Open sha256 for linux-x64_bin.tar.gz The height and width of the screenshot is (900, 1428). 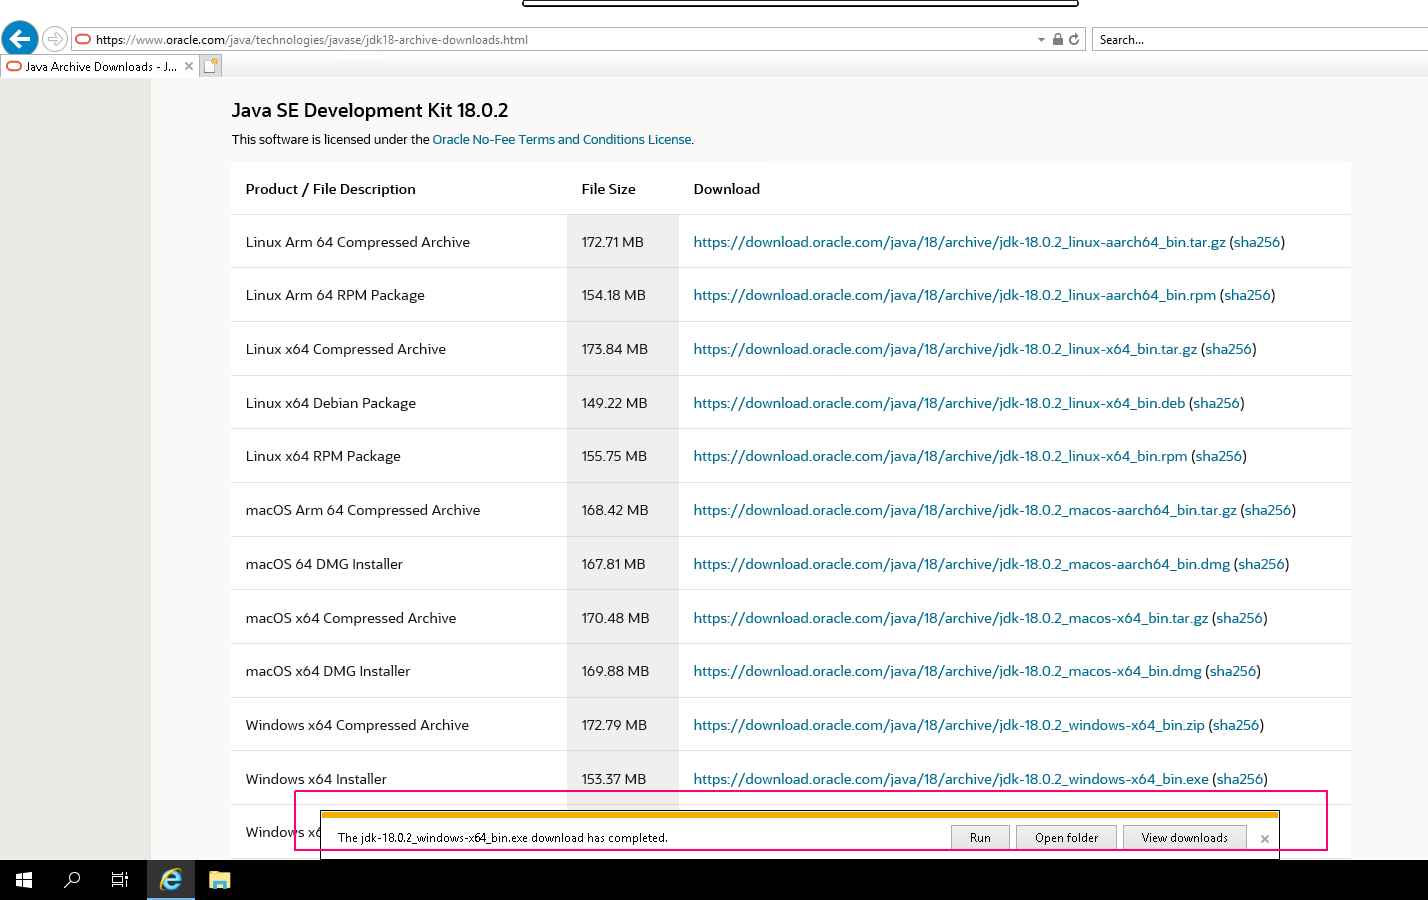point(1228,349)
